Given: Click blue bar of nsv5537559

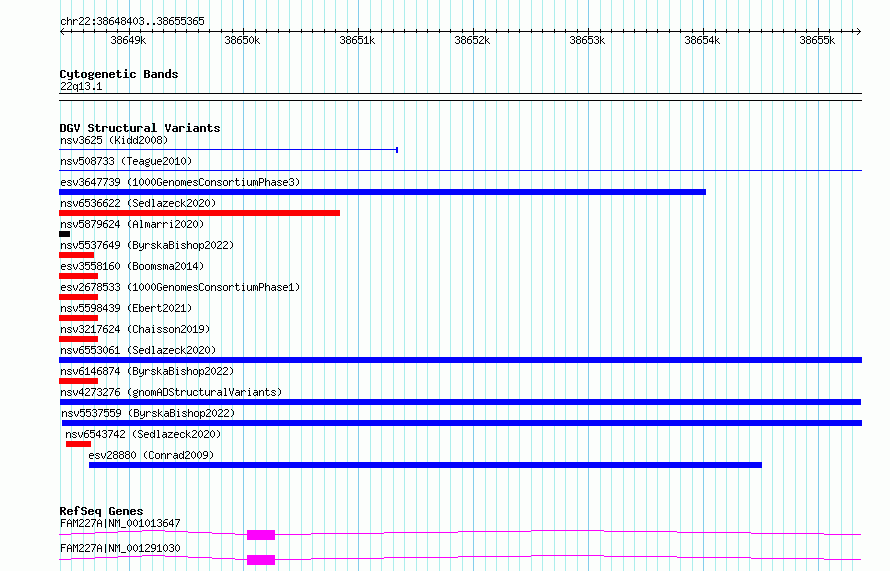Looking at the screenshot, I should click(x=462, y=423).
